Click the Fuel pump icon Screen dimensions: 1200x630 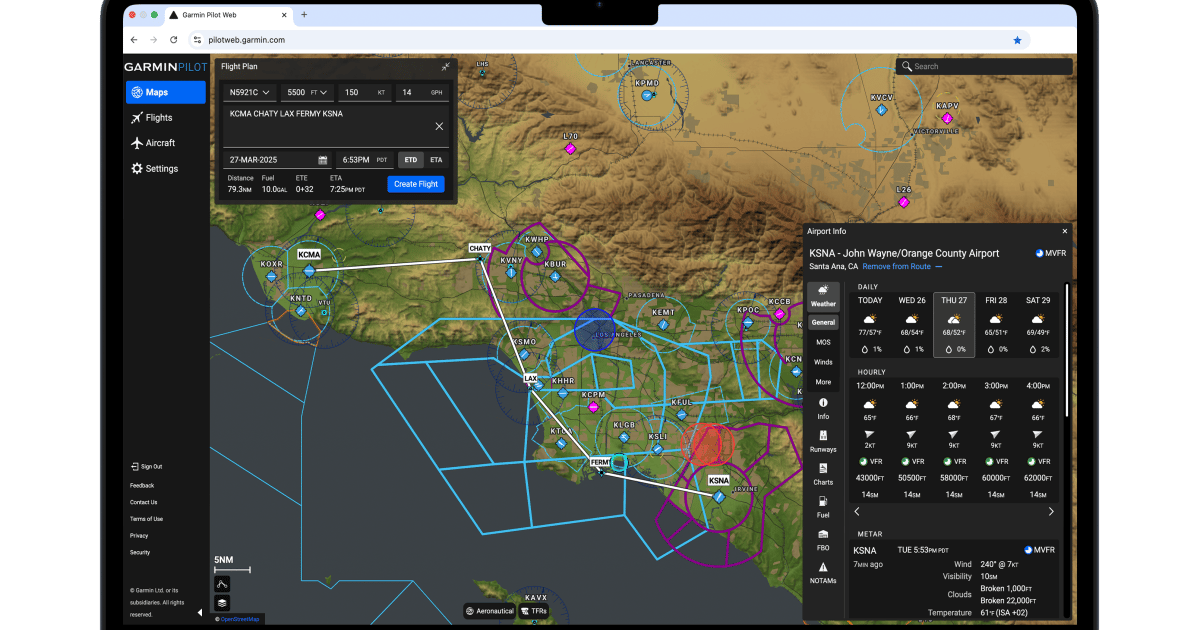823,501
